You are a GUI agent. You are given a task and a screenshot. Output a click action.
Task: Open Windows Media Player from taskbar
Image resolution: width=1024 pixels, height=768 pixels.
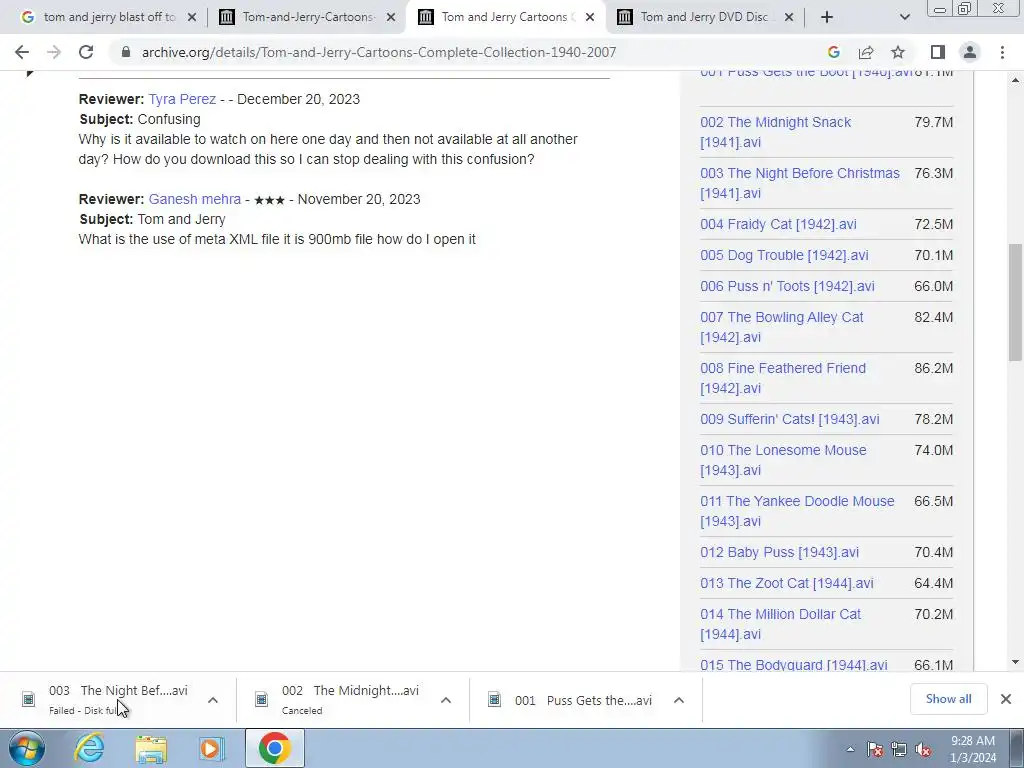[x=212, y=748]
